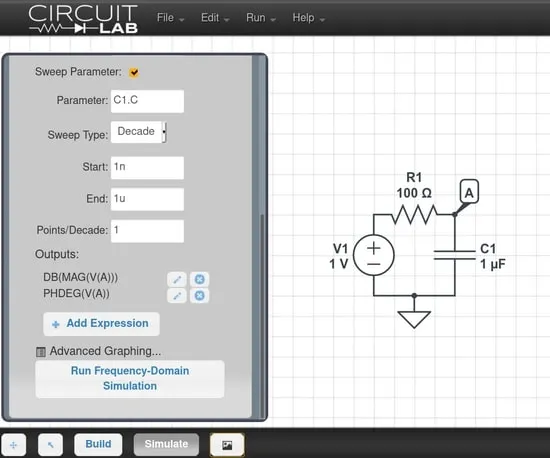550x458 pixels.
Task: Select the arrow pointer tool
Action: pos(51,445)
